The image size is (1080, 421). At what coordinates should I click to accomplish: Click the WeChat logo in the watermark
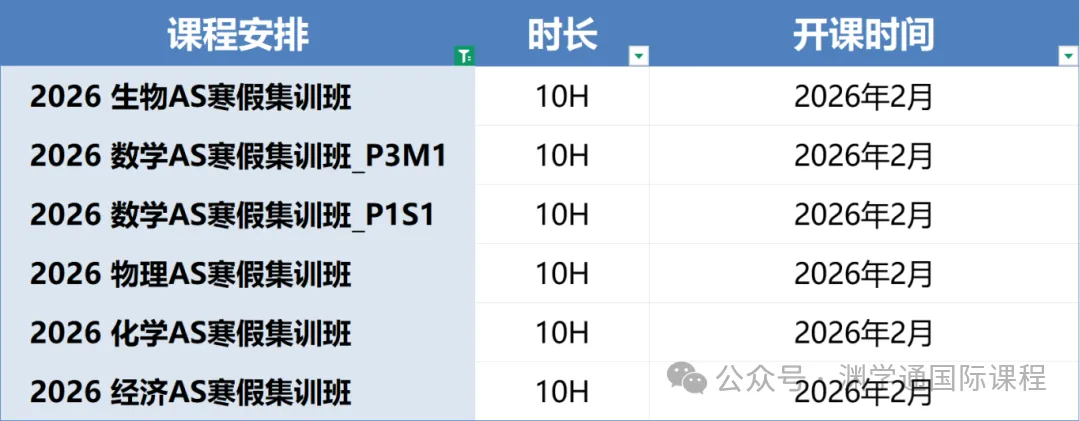[x=687, y=378]
